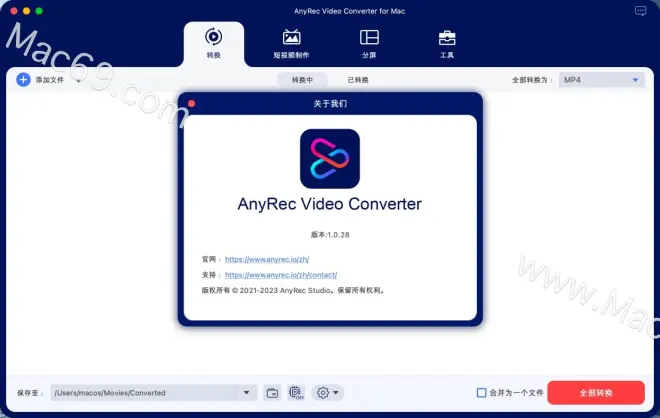Click the main window green zoom button
This screenshot has height=418, width=660.
point(39,11)
